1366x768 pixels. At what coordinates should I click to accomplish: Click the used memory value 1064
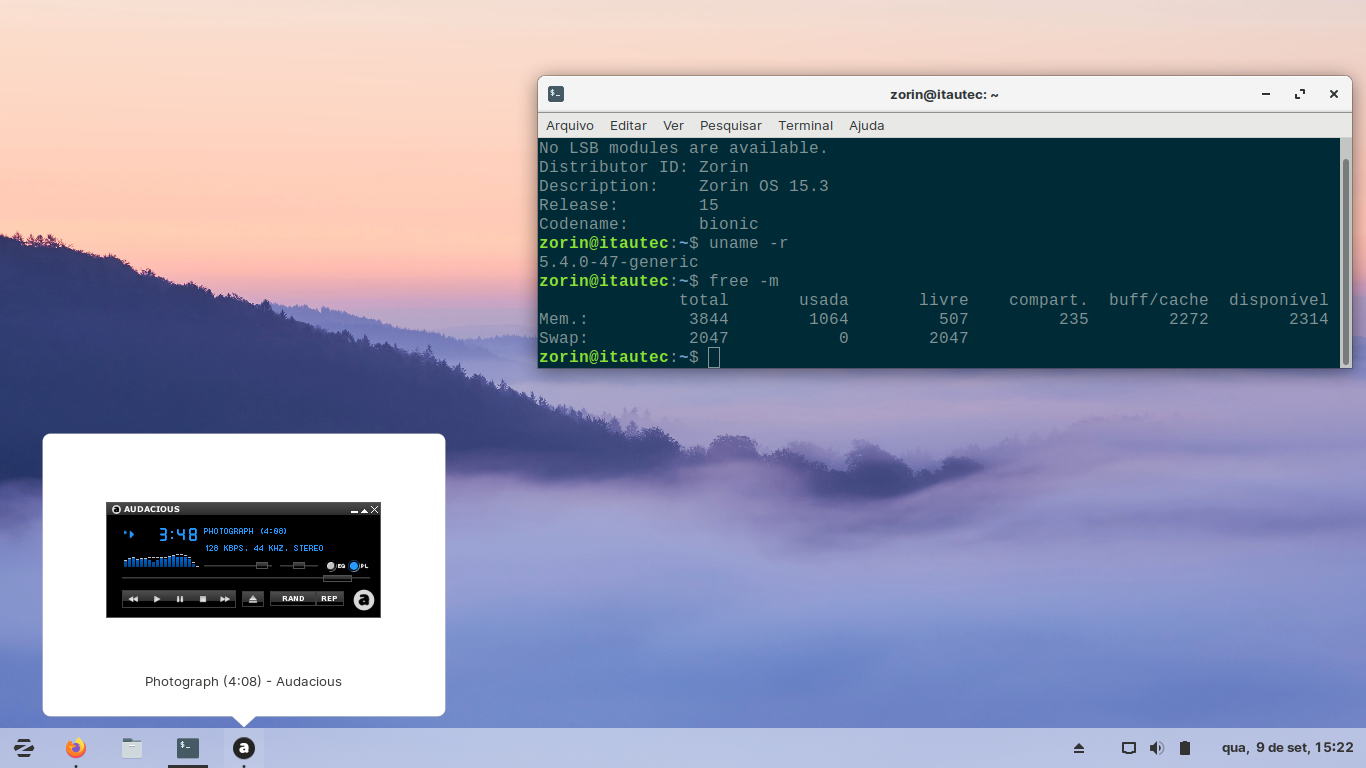[x=829, y=320]
